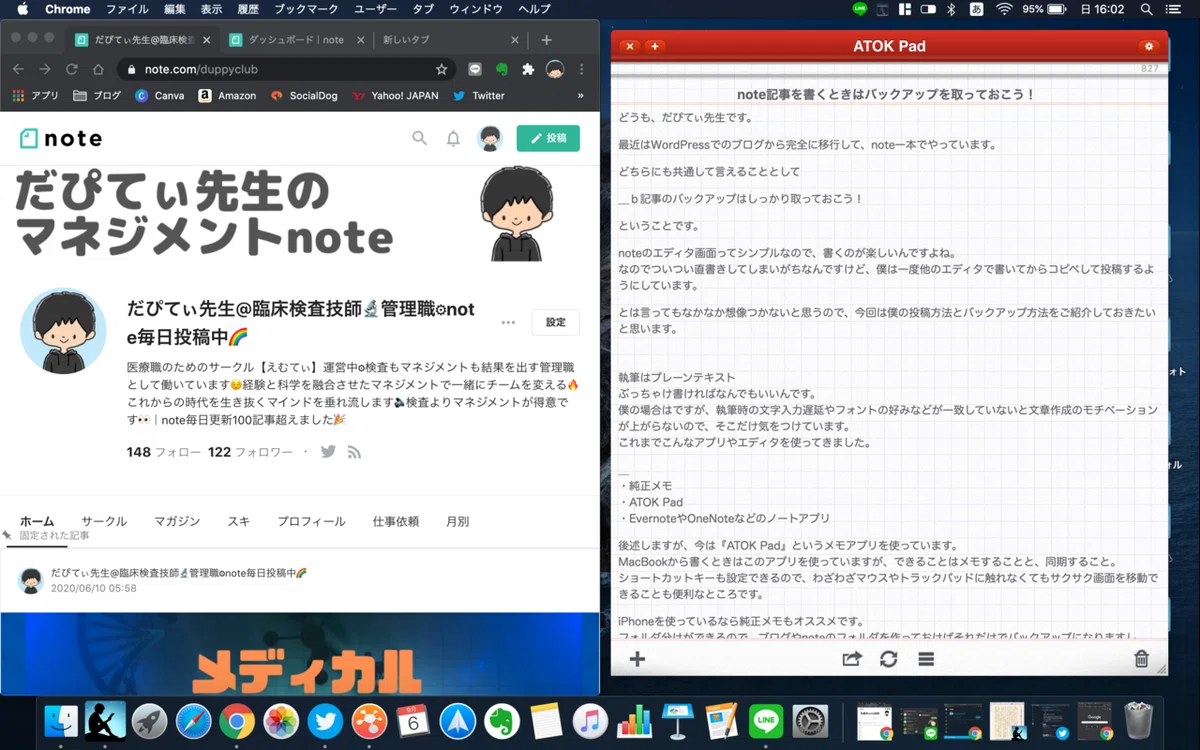
Task: Click ATOK Pad memo title line
Action: (x=886, y=94)
